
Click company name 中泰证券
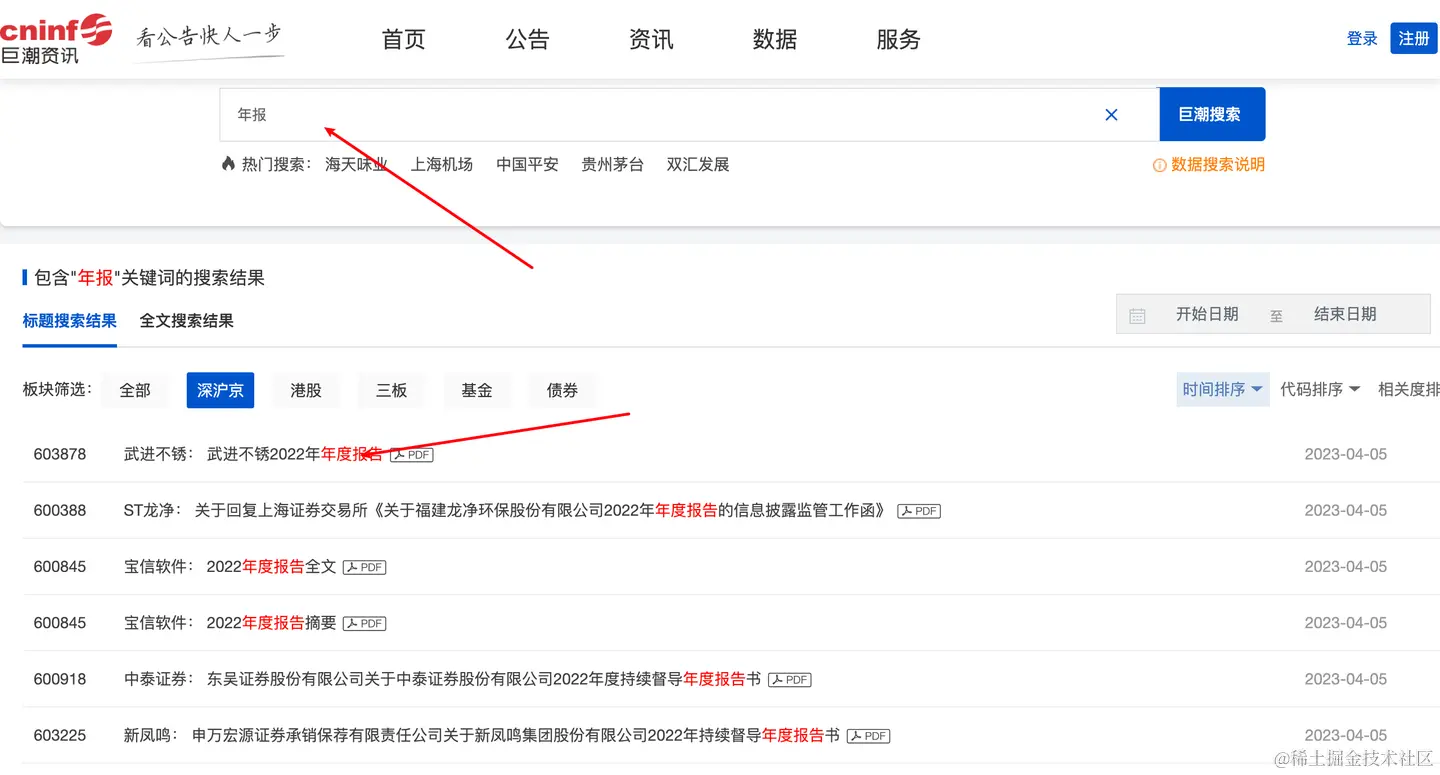coord(155,679)
